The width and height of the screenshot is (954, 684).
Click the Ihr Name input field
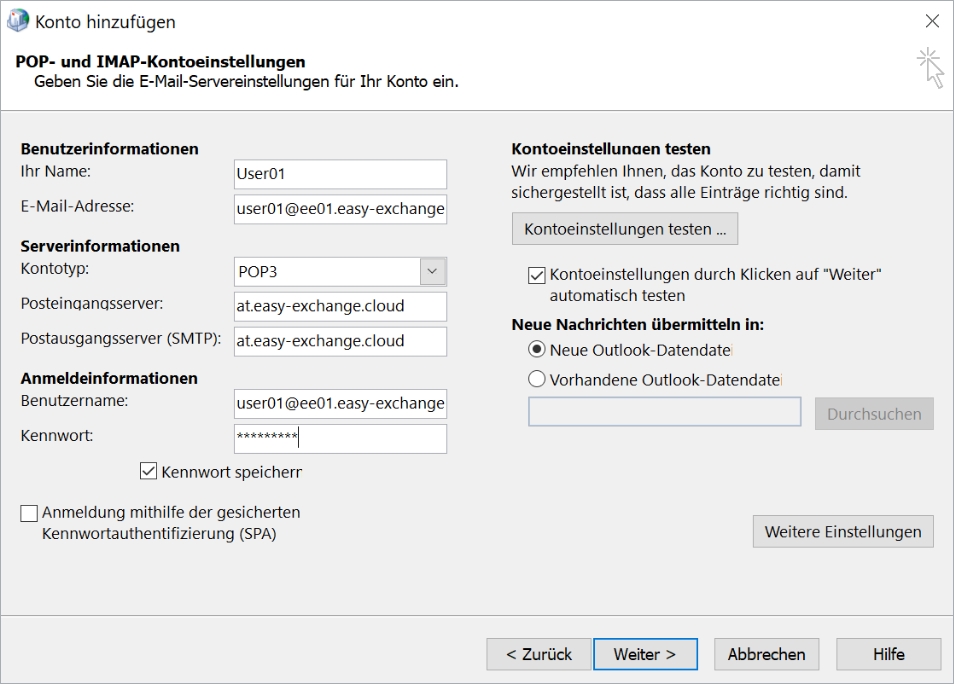coord(340,174)
